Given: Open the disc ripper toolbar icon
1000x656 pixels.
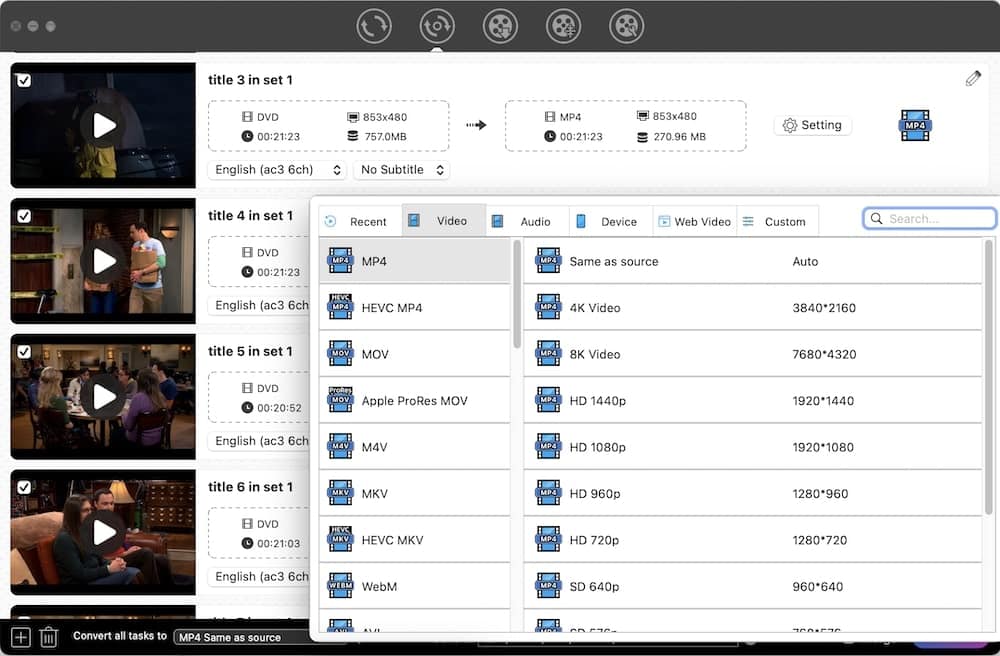Looking at the screenshot, I should pyautogui.click(x=437, y=26).
